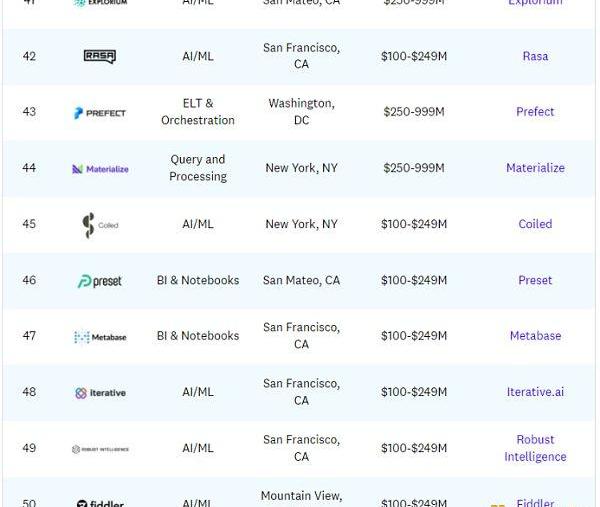Viewport: 600px width, 507px height.
Task: Open the Metabase company link
Action: tap(535, 336)
